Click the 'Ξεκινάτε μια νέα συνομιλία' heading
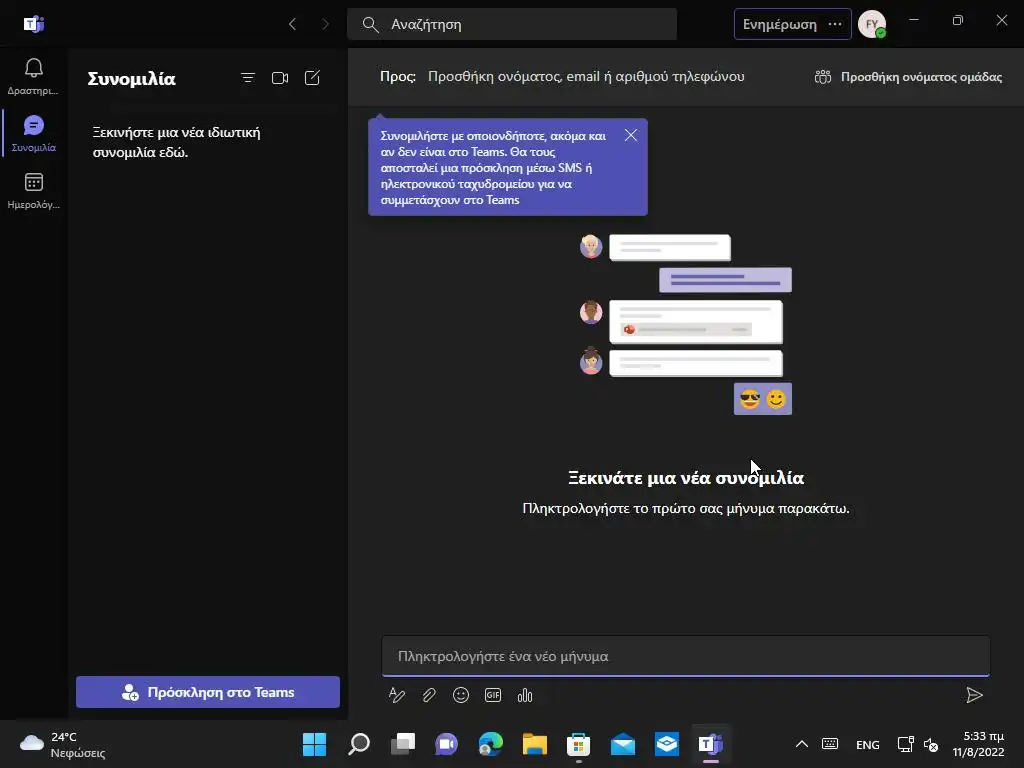The width and height of the screenshot is (1024, 768). pos(686,478)
